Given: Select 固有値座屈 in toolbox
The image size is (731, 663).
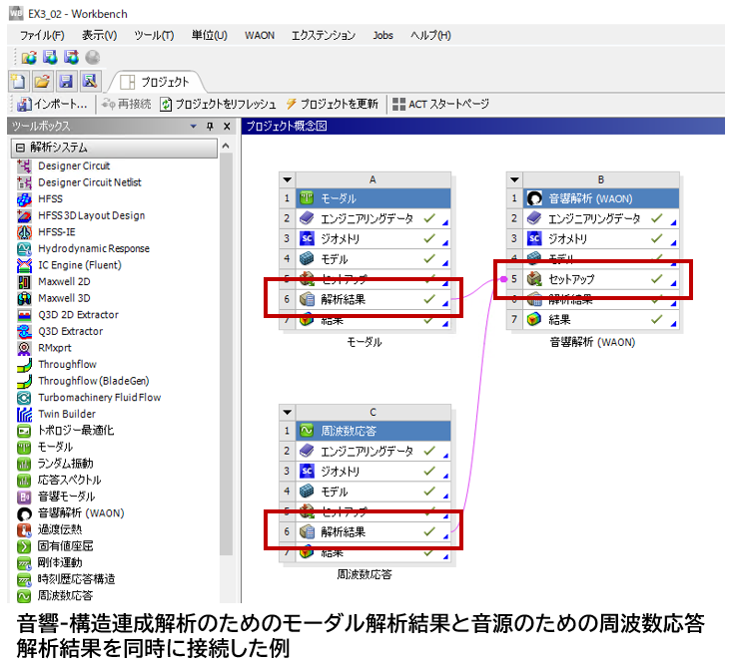Looking at the screenshot, I should point(65,546).
